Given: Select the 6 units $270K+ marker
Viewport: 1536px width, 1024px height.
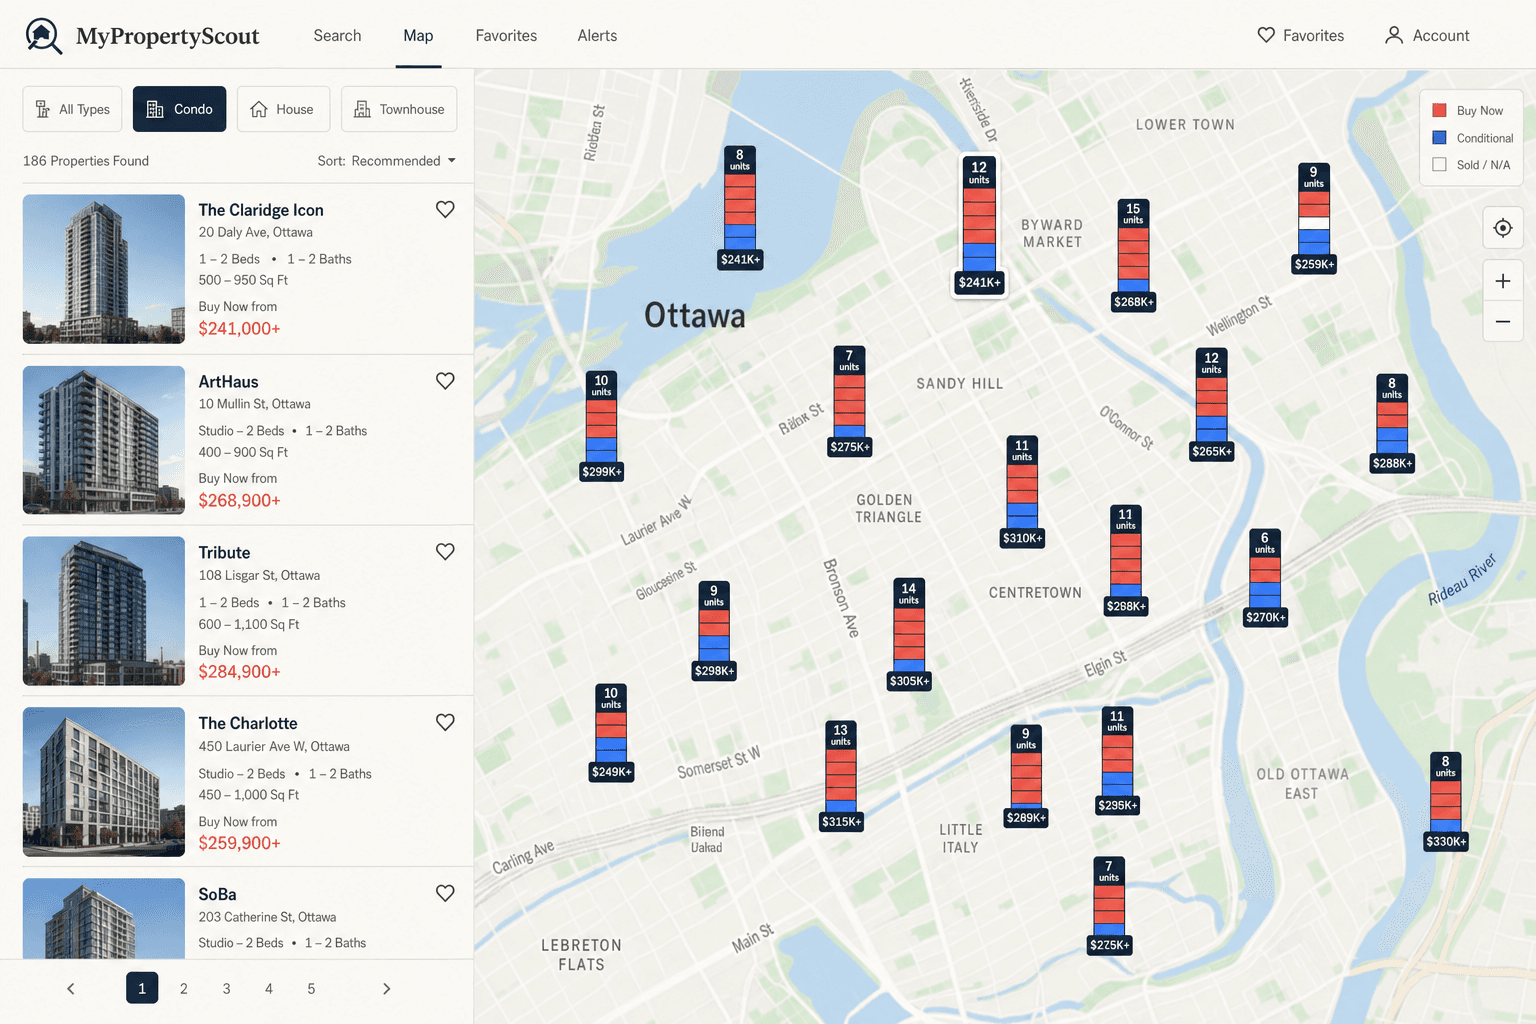Looking at the screenshot, I should click(x=1265, y=578).
